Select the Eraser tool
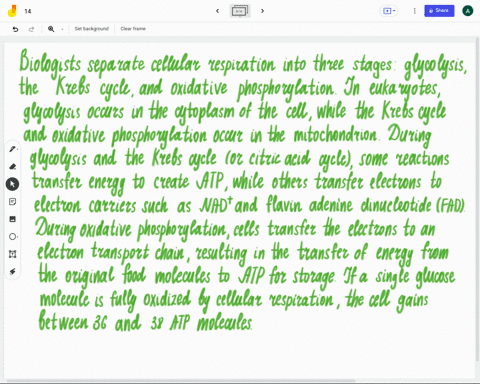This screenshot has width=480, height=384. click(12, 167)
